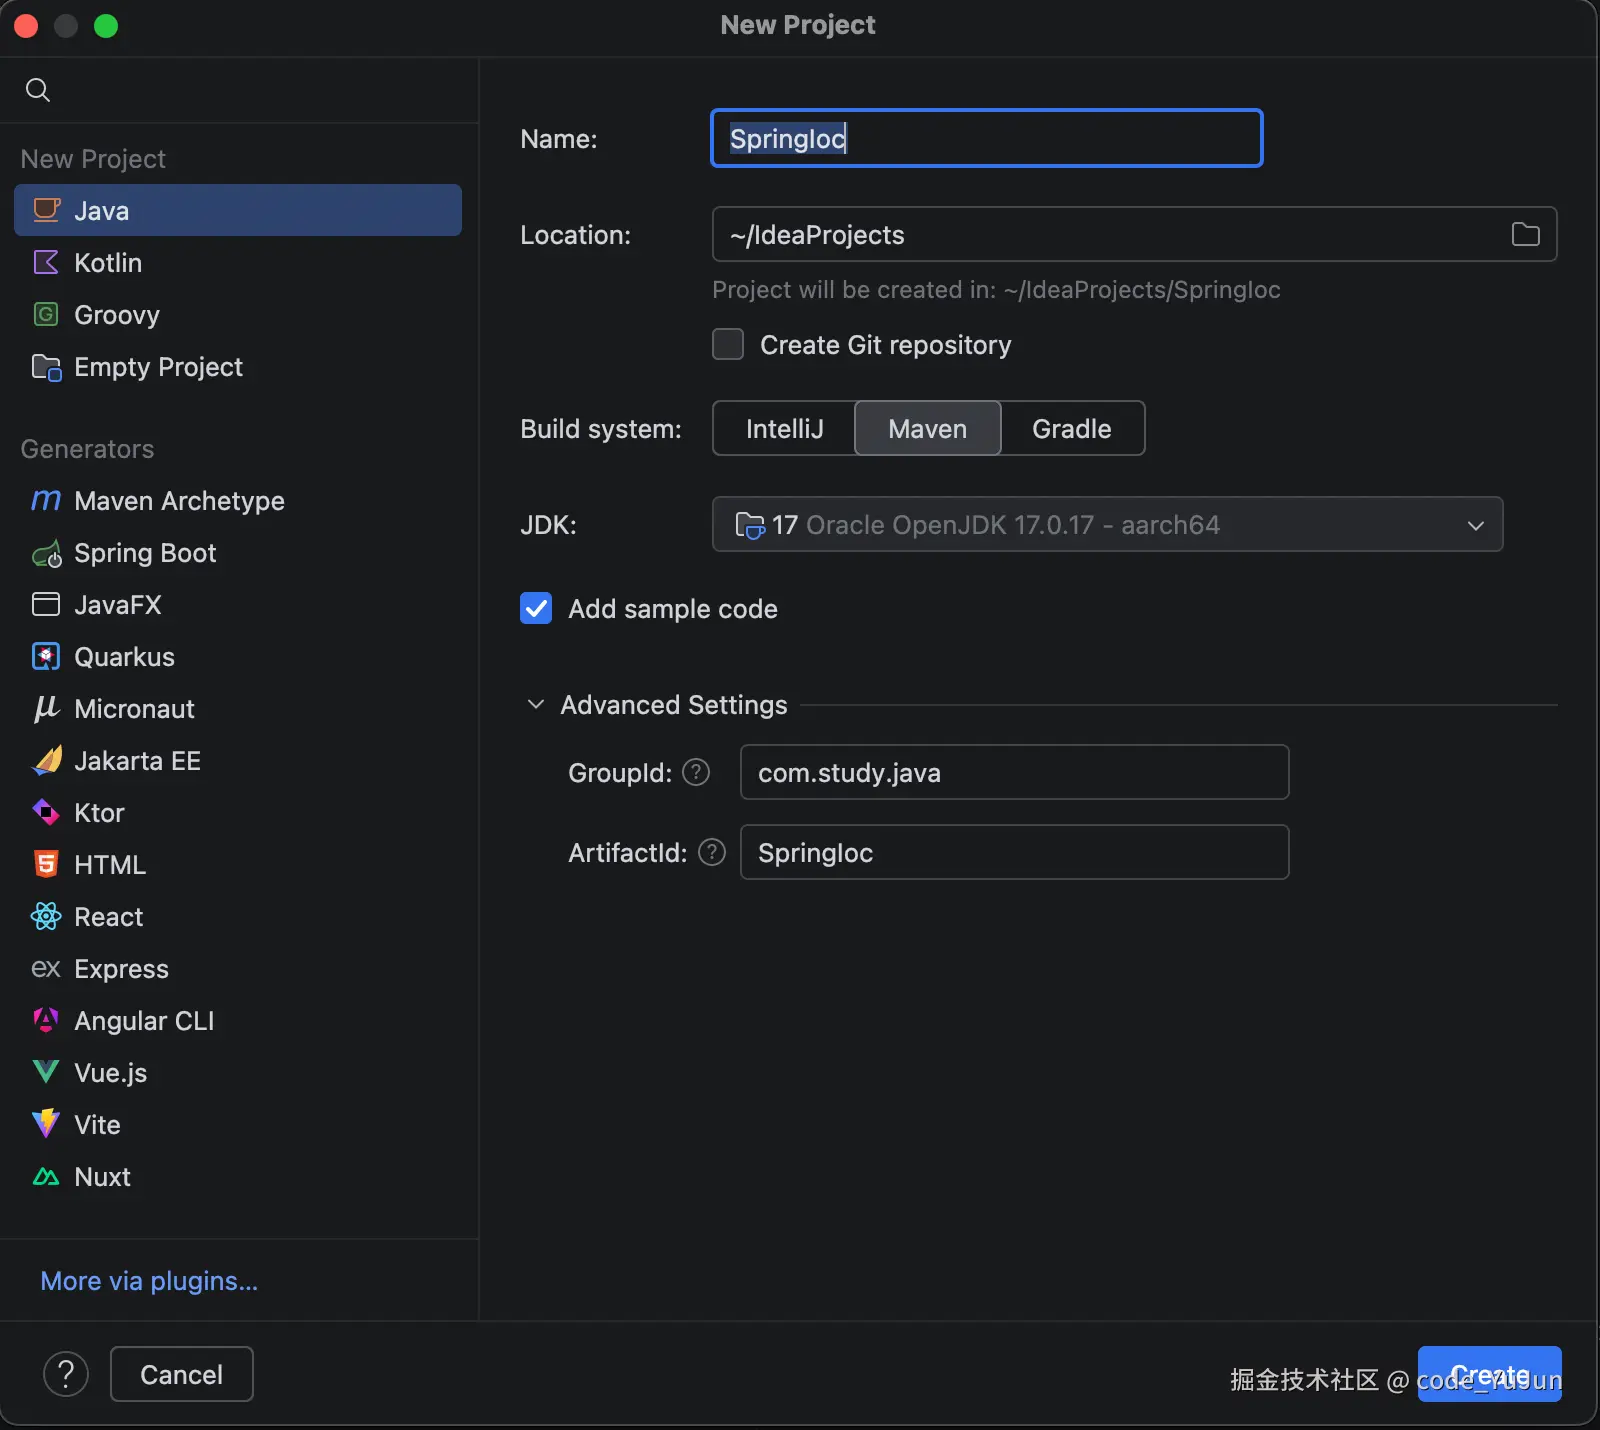The height and width of the screenshot is (1430, 1600).
Task: Choose the Maven Archetype generator icon
Action: click(46, 501)
